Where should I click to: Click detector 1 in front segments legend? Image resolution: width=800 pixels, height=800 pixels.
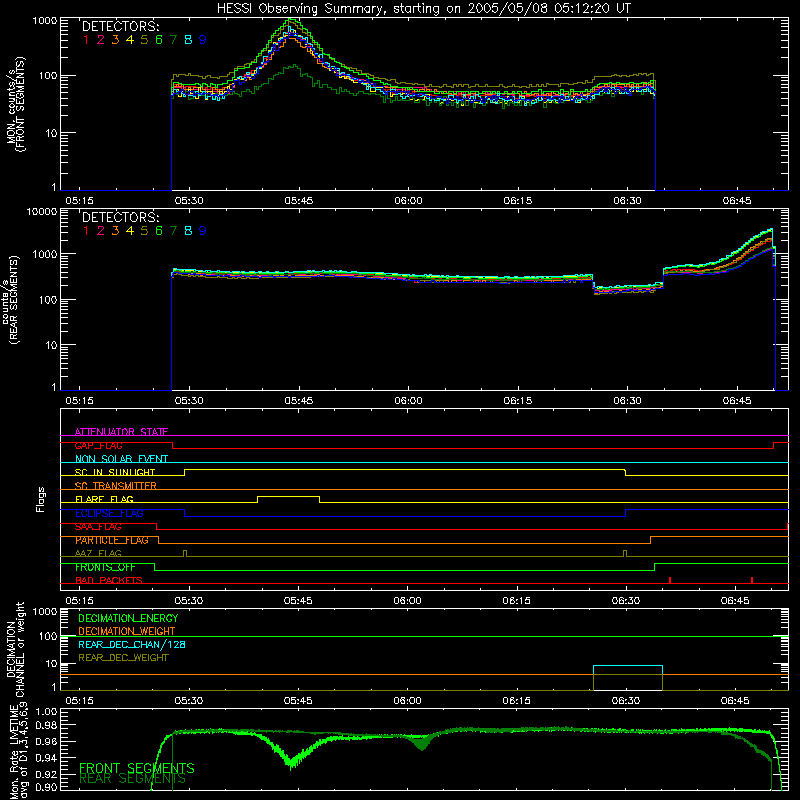click(86, 40)
